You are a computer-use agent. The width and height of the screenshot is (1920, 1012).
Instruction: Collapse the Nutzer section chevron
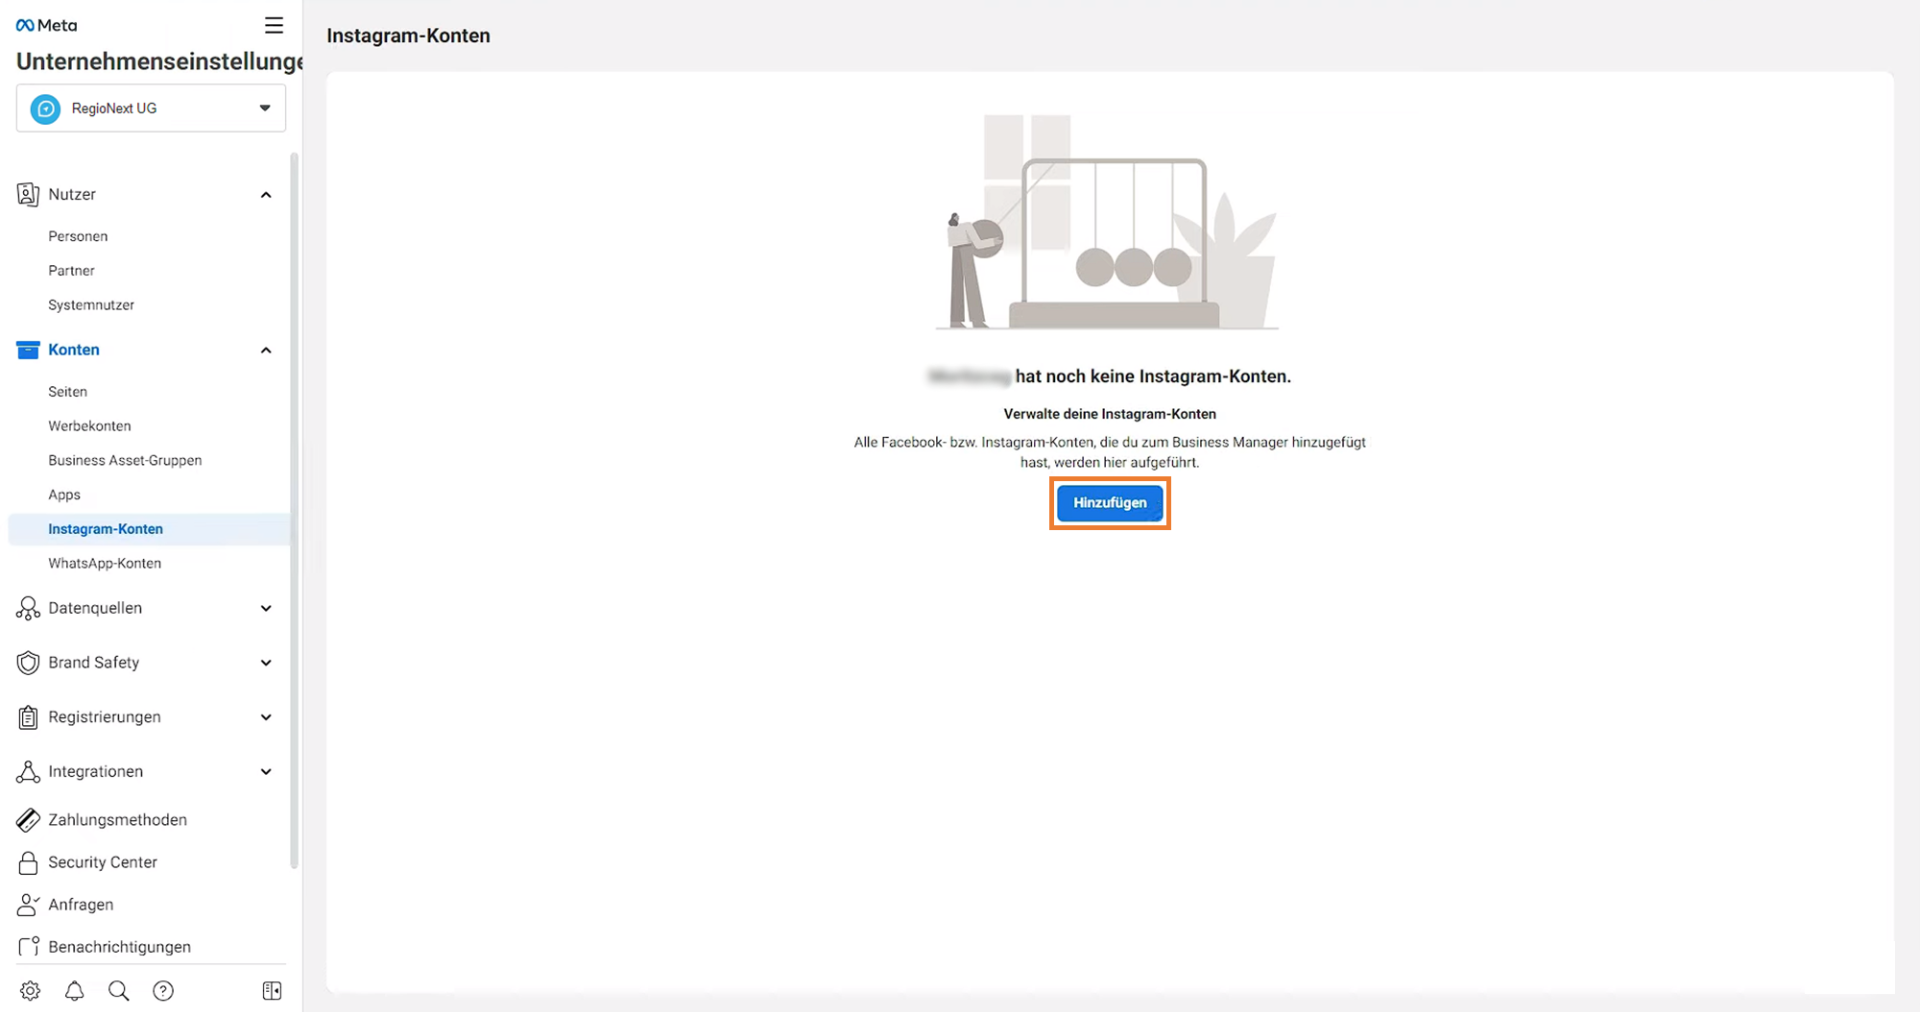pyautogui.click(x=266, y=195)
